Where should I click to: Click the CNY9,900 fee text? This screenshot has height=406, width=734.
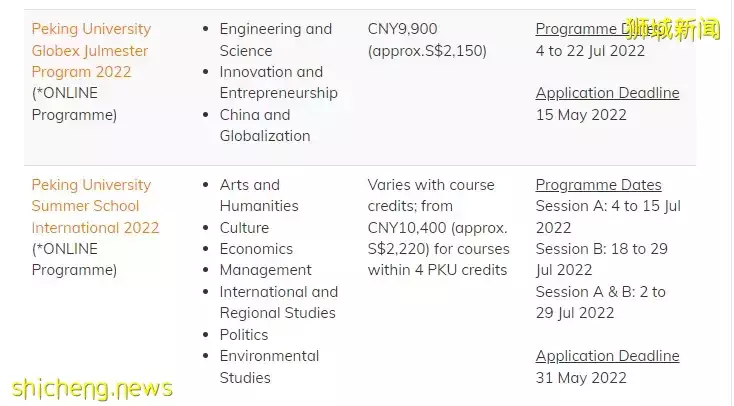pyautogui.click(x=402, y=29)
